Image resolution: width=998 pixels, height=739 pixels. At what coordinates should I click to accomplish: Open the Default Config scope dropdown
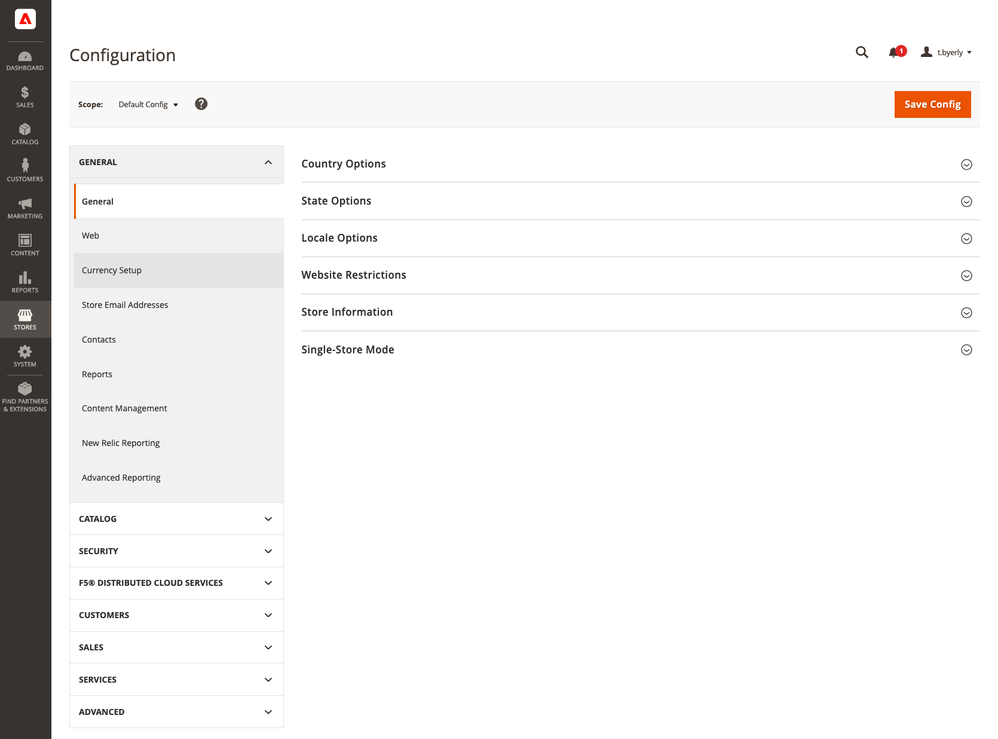pos(148,104)
